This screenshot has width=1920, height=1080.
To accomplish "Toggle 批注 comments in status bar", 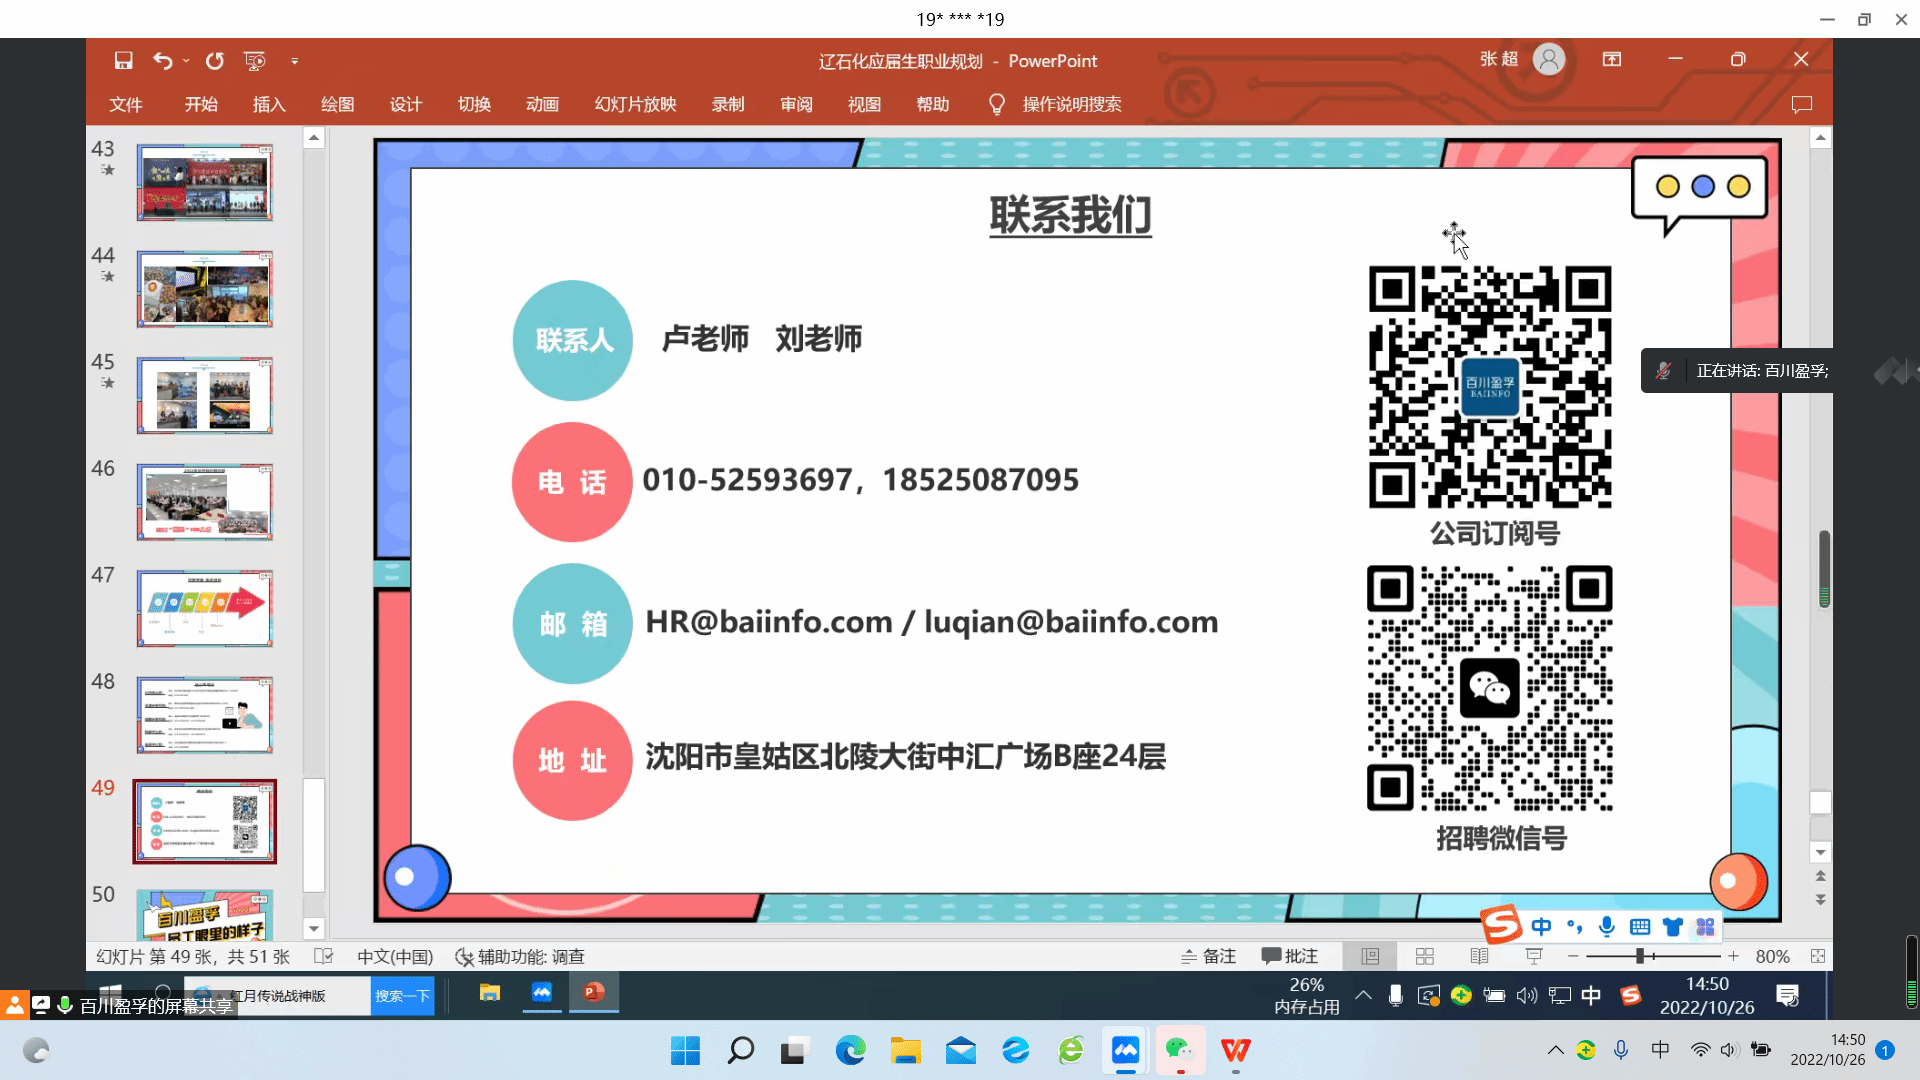I will pyautogui.click(x=1290, y=957).
